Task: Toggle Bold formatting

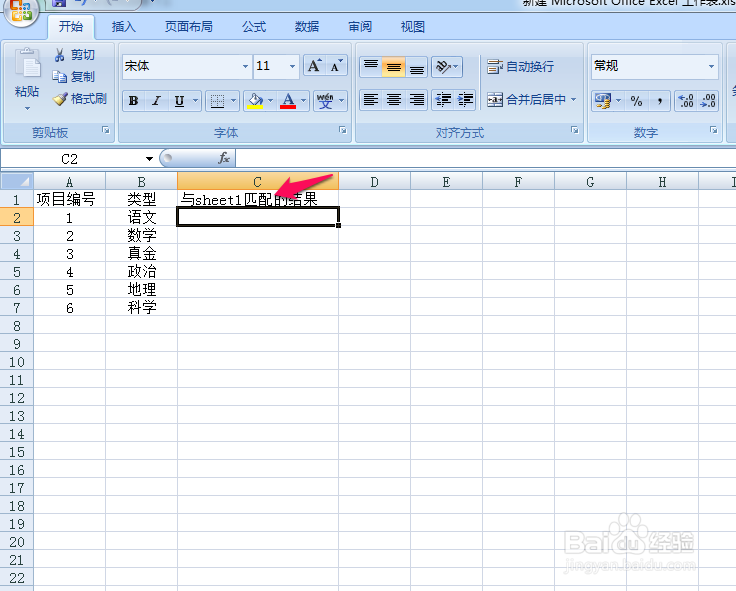Action: click(133, 101)
